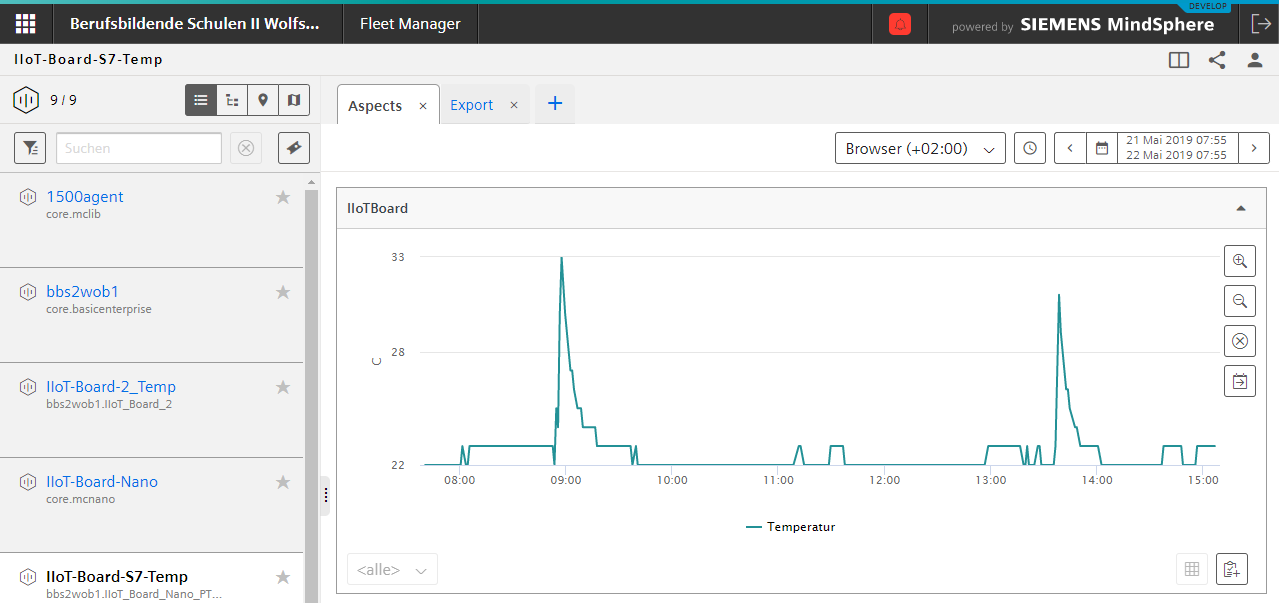The image size is (1279, 603).
Task: Open the app launcher grid icon
Action: [26, 24]
